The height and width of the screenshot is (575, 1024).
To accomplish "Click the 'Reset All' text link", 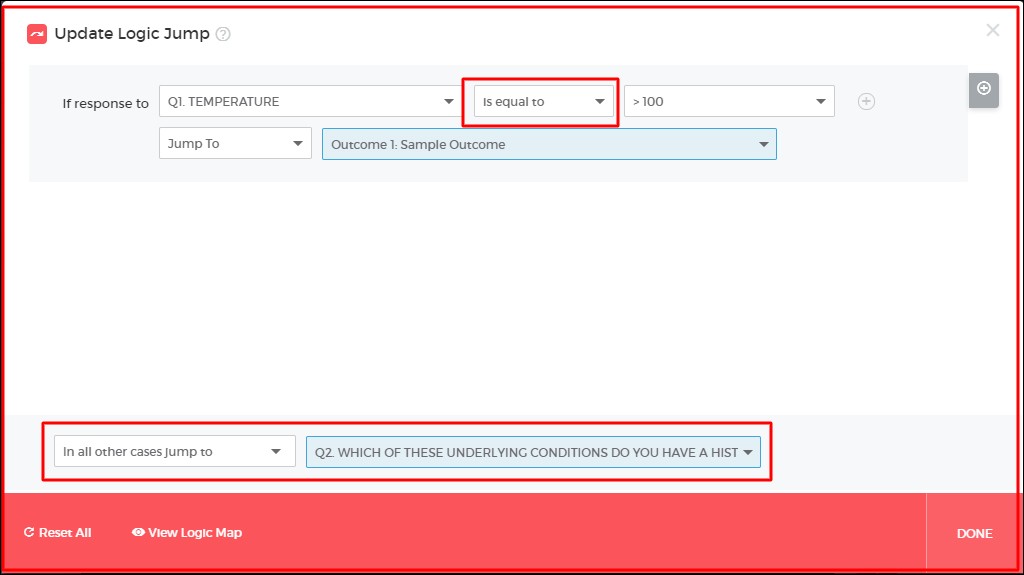I will pyautogui.click(x=65, y=533).
